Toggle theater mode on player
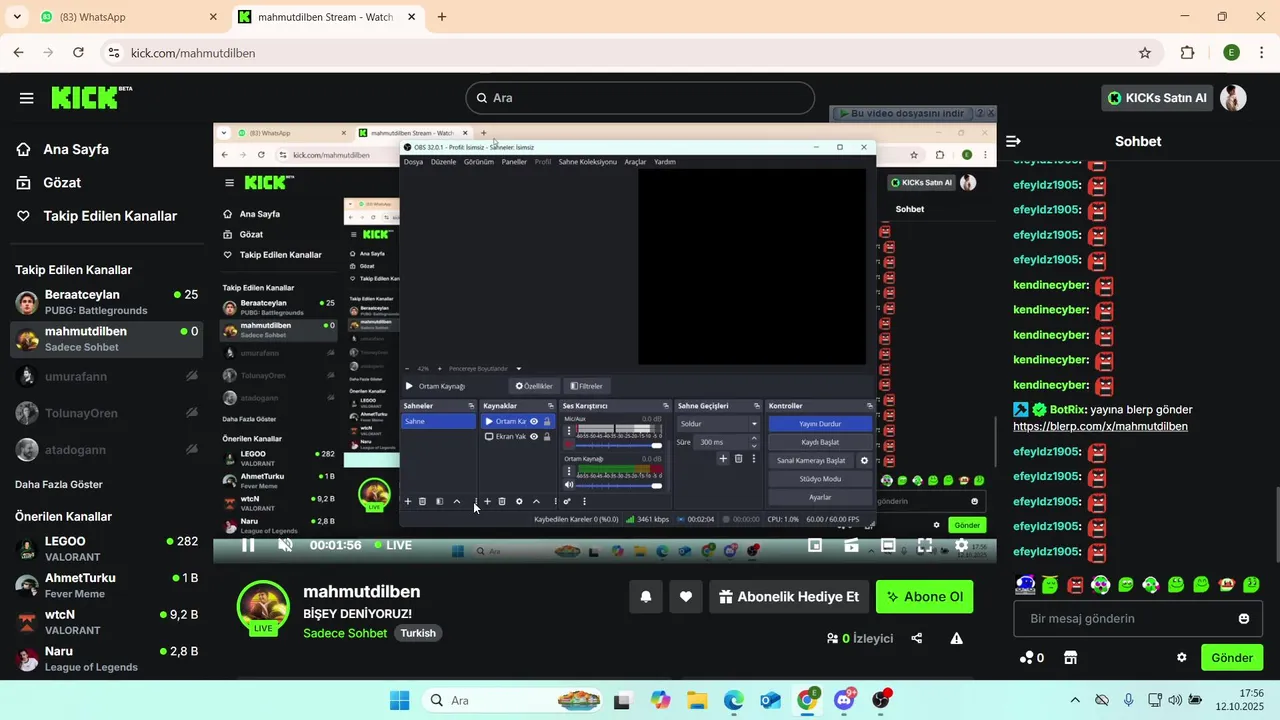This screenshot has width=1280, height=720. tap(888, 545)
